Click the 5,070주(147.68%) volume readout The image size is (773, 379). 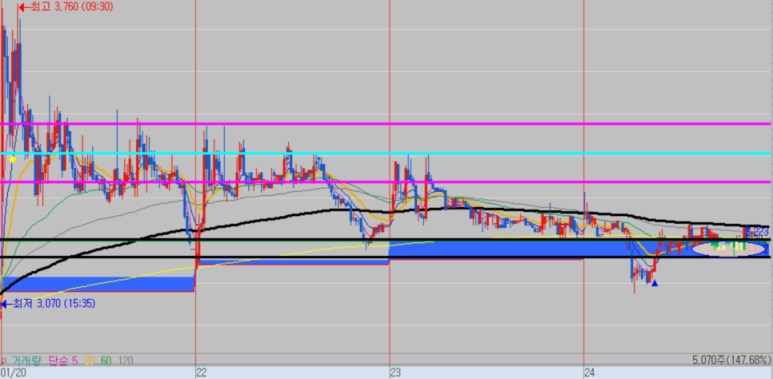[x=731, y=360]
